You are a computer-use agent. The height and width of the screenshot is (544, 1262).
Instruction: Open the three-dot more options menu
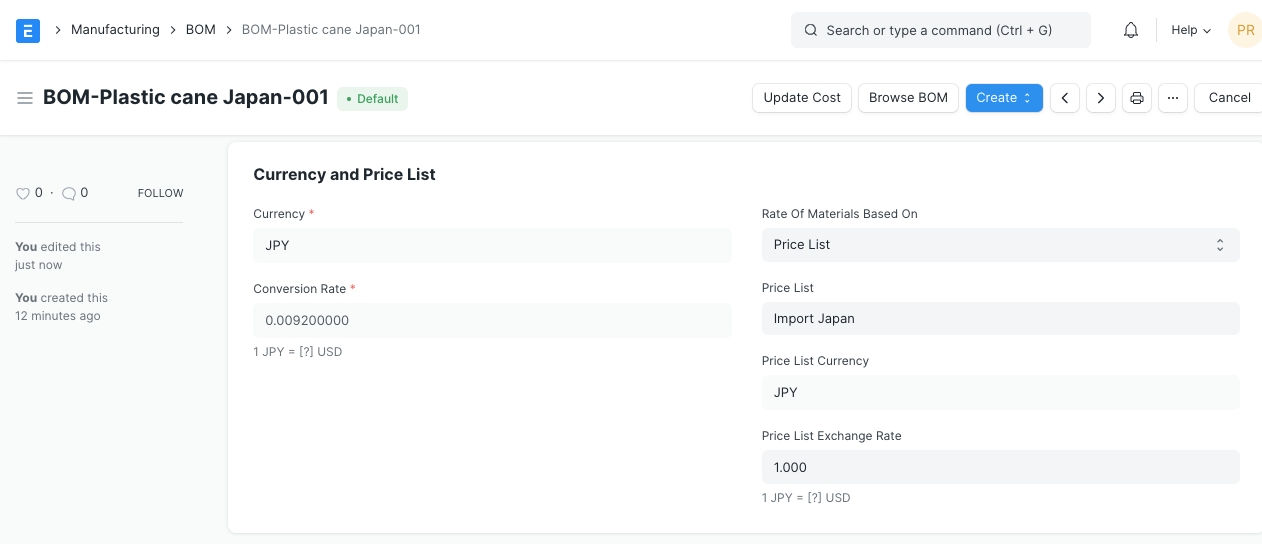point(1173,98)
